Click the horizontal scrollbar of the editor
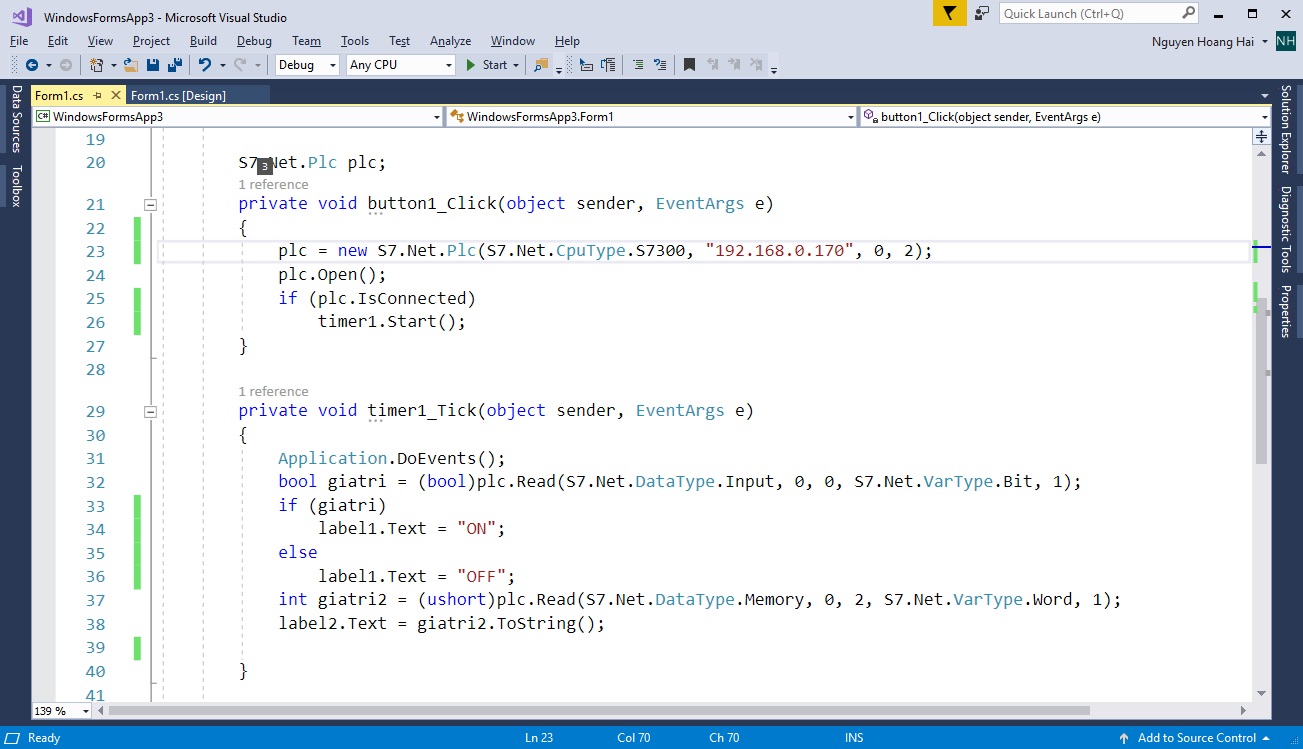The image size is (1303, 749). tap(600, 711)
